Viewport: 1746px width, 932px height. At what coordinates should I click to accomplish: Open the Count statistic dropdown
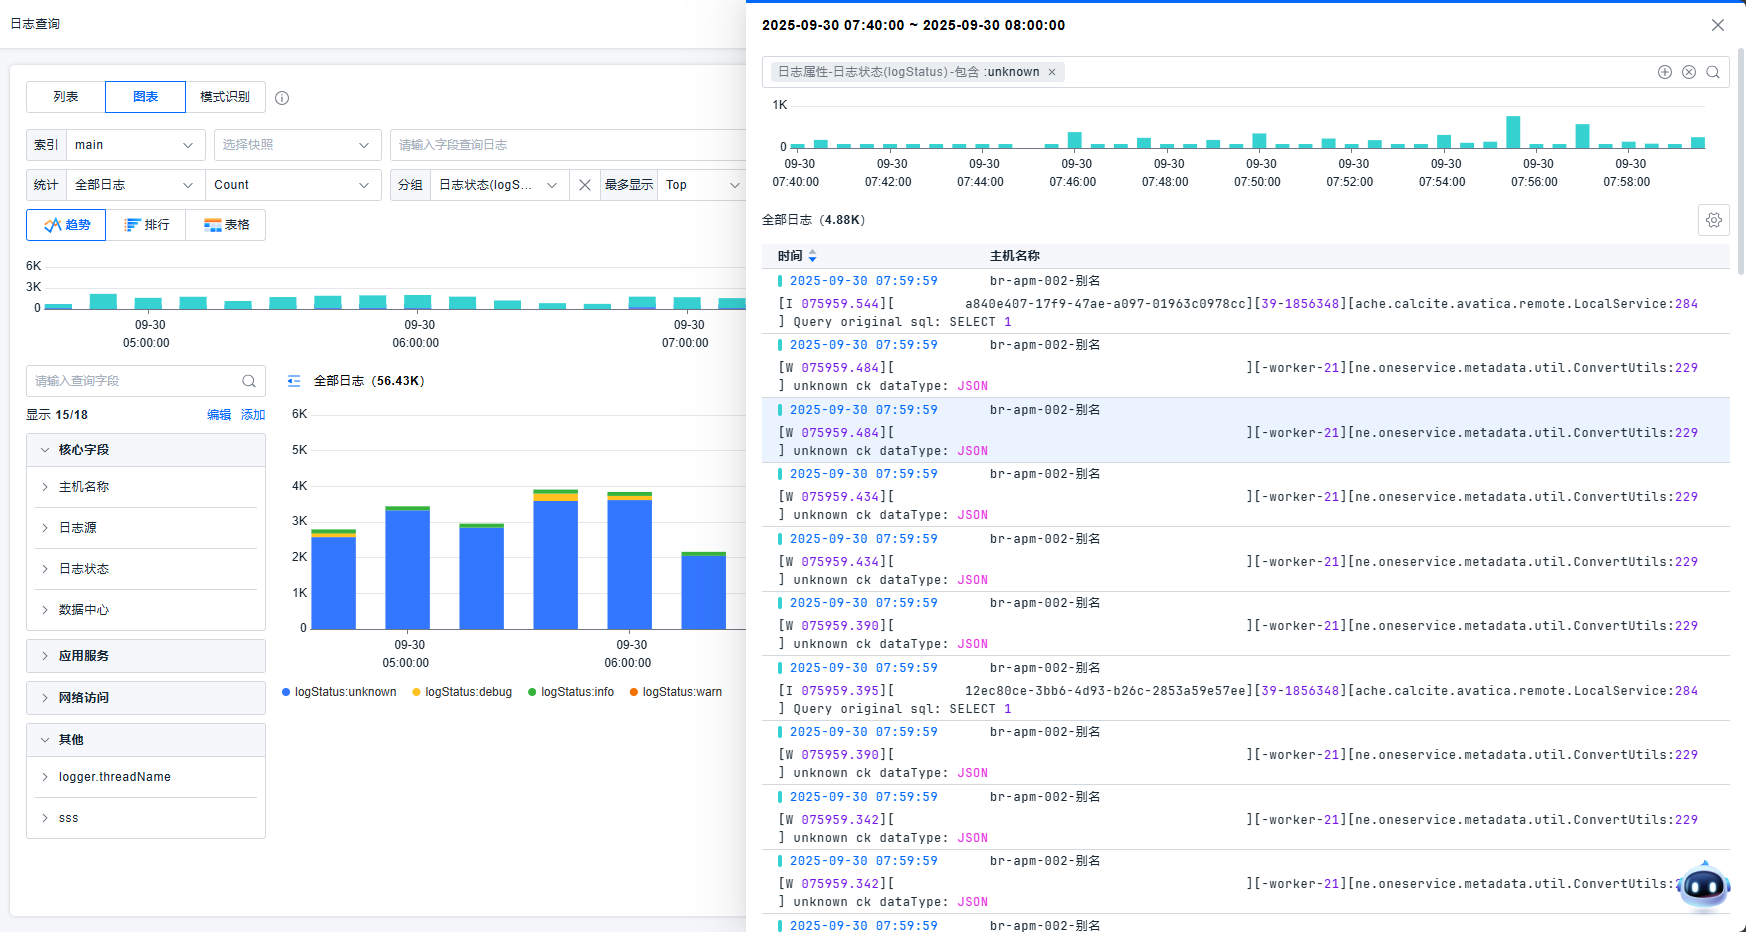coord(292,185)
